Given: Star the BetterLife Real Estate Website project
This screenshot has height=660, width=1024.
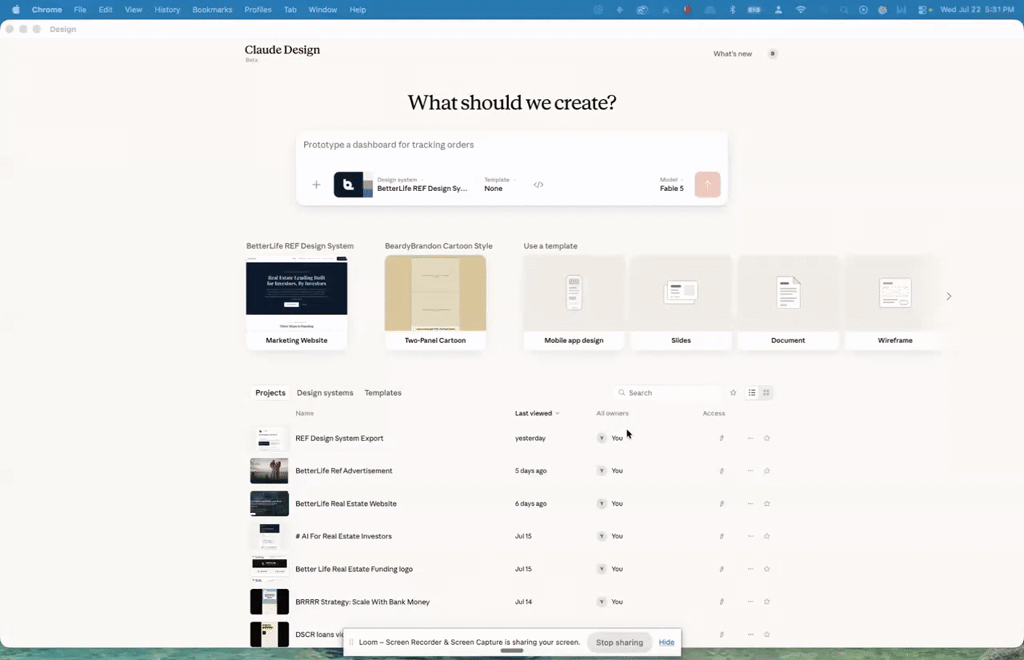Looking at the screenshot, I should tap(767, 503).
